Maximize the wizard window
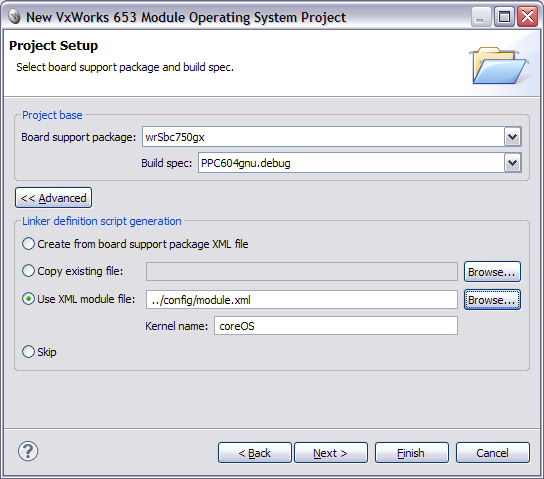The image size is (544, 479). click(504, 16)
